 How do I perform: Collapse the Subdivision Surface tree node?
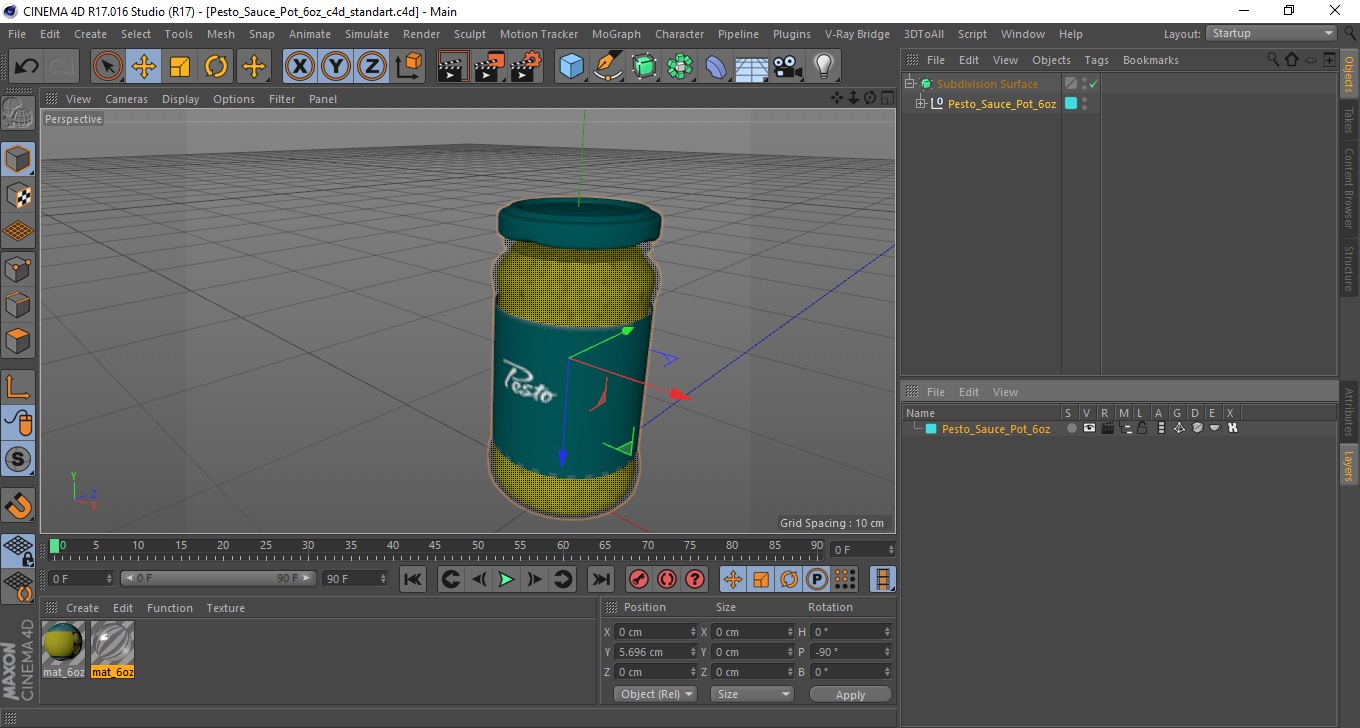coord(910,84)
